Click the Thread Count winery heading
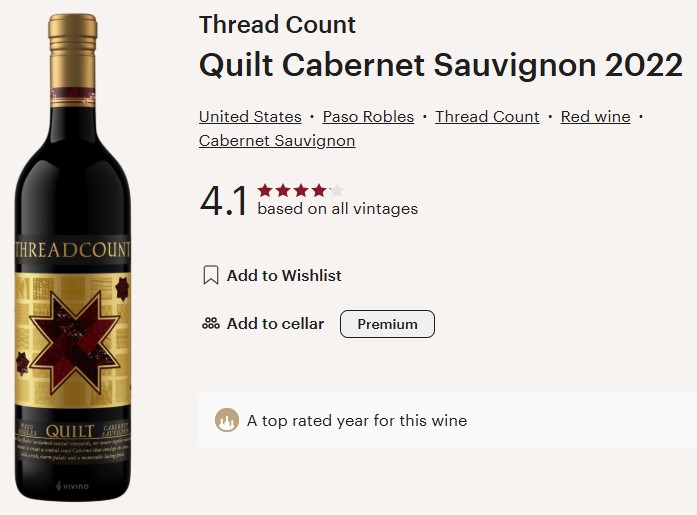The image size is (697, 515). point(277,25)
